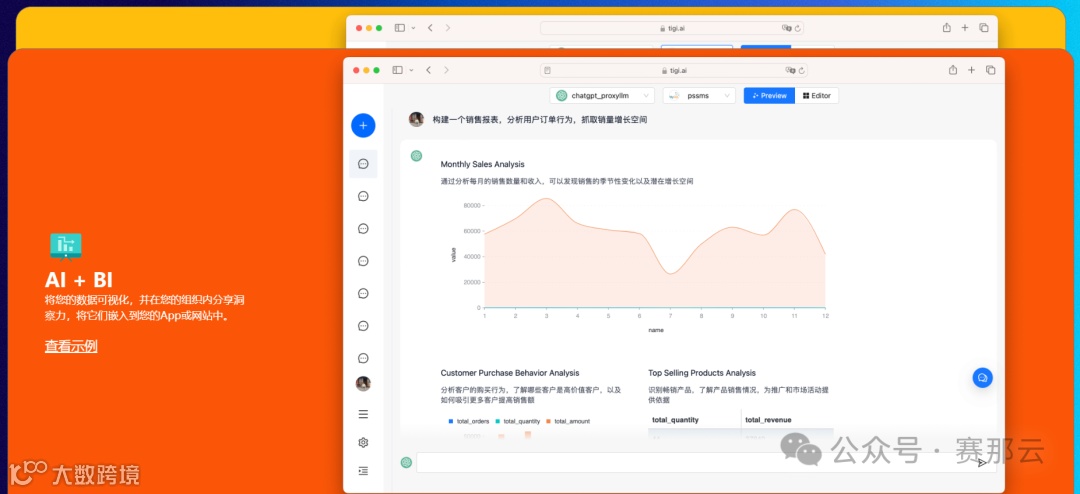This screenshot has width=1080, height=494.
Task: Click the reader icon in front address bar
Action: pyautogui.click(x=547, y=70)
